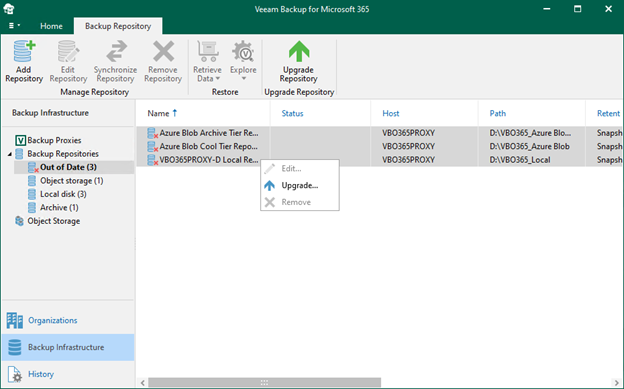
Task: Select Out of Date (3) tree item
Action: click(x=68, y=167)
